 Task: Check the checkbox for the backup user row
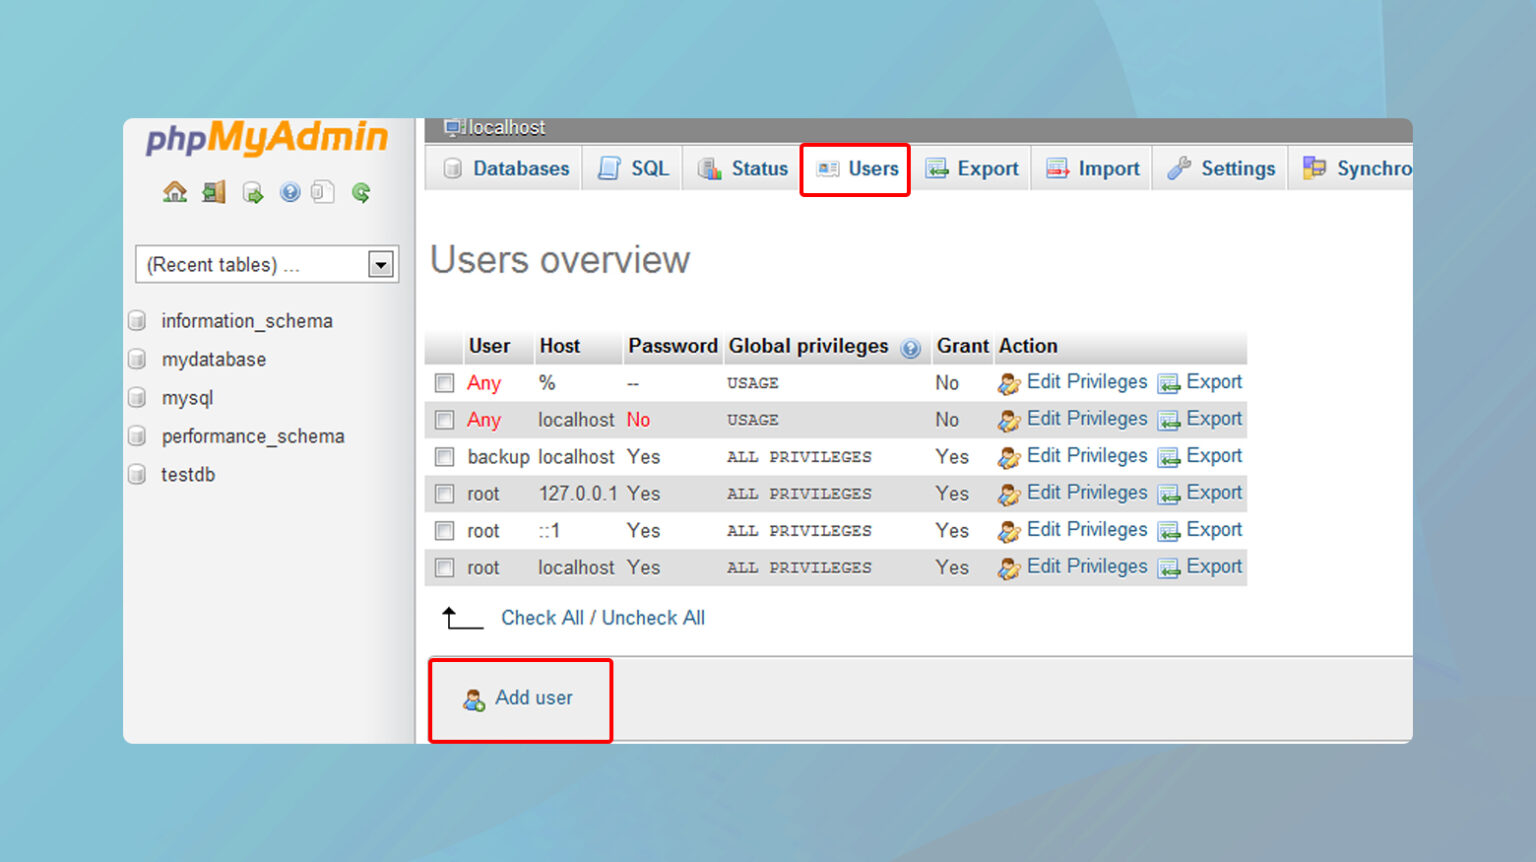tap(444, 456)
